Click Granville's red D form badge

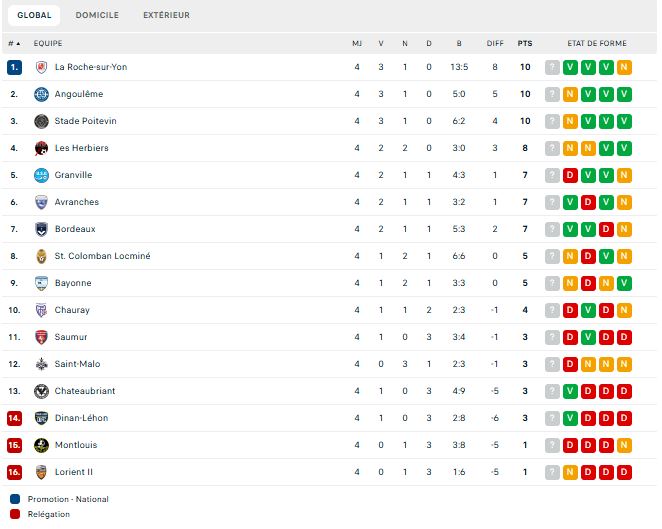pos(570,175)
